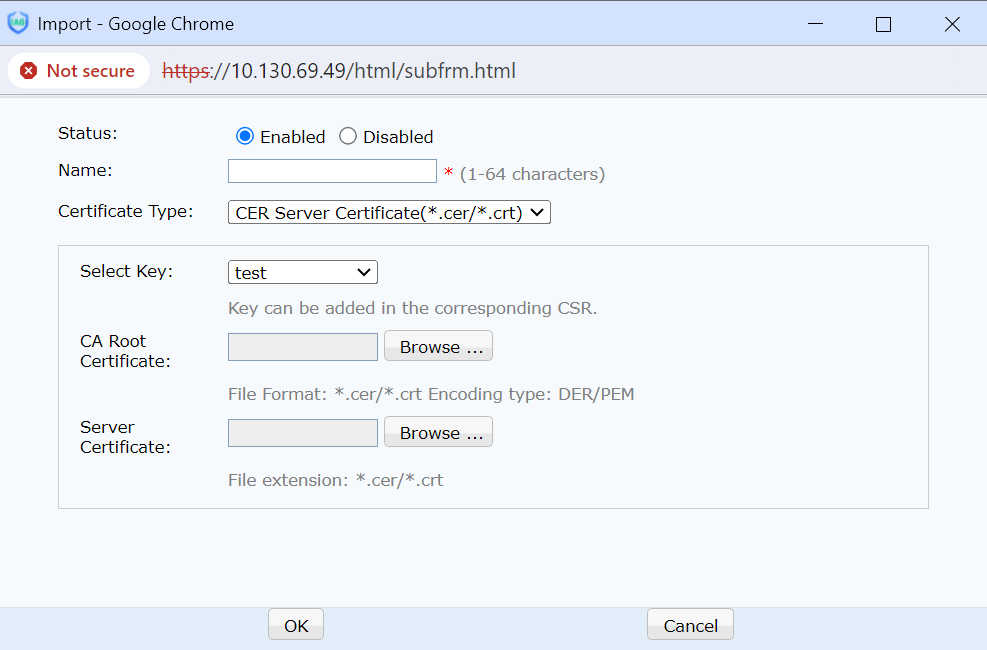The height and width of the screenshot is (650, 987).
Task: Expand the Select Key dropdown
Action: [302, 272]
